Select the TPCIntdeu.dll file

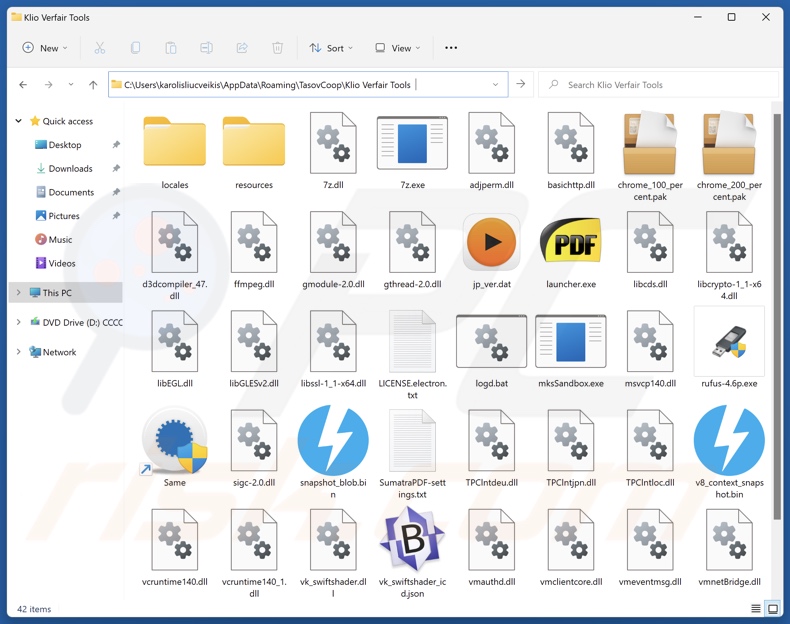(491, 449)
